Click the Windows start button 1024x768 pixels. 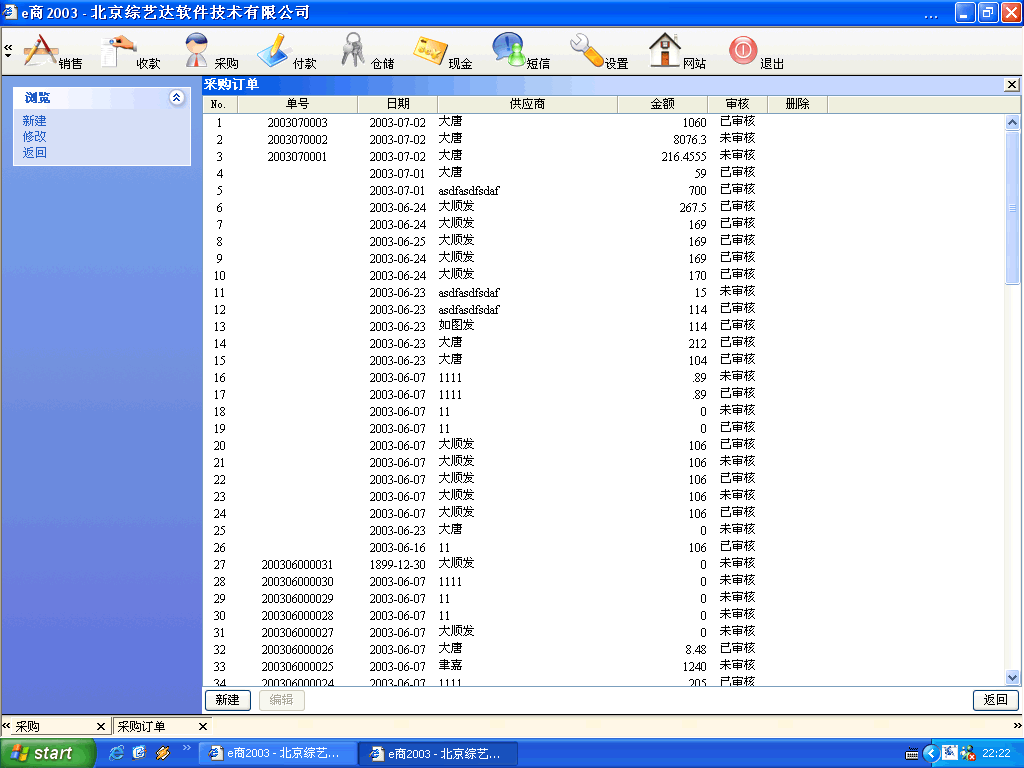click(x=48, y=753)
